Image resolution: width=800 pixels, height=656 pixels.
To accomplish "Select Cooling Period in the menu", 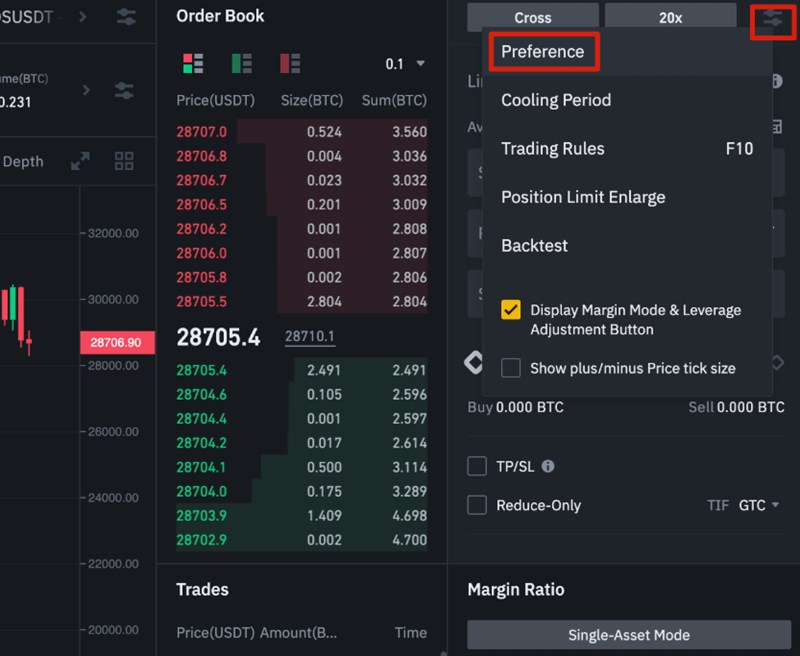I will coord(556,100).
